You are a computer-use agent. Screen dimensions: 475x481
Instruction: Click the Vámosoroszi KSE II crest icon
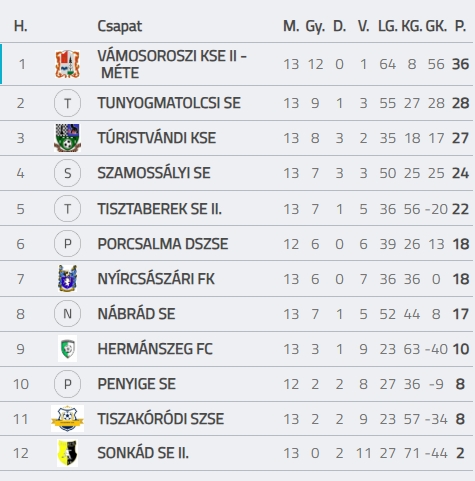coord(68,64)
